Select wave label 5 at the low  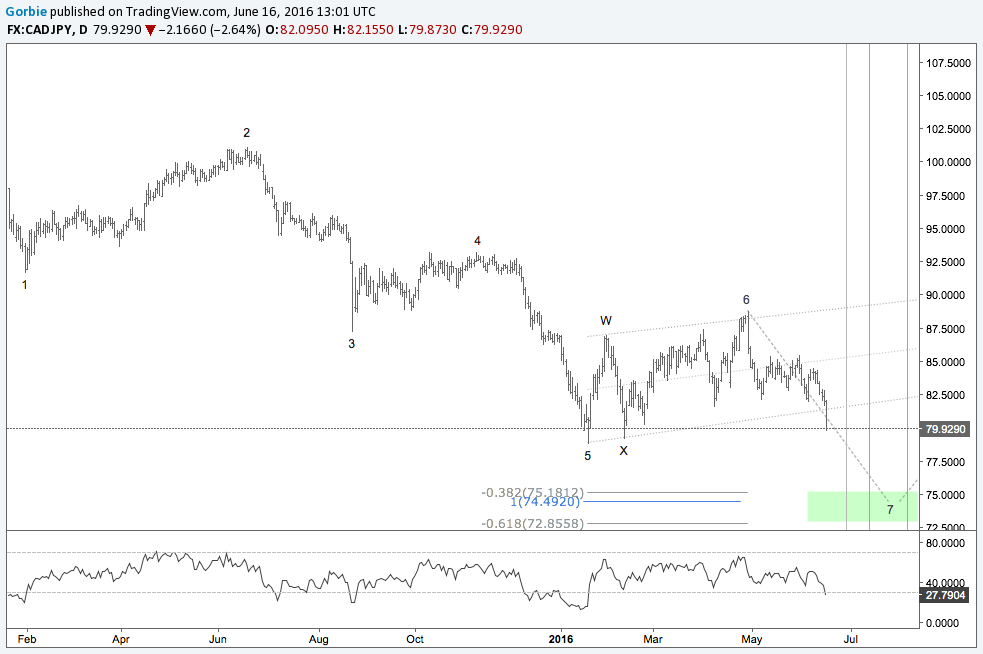[587, 456]
